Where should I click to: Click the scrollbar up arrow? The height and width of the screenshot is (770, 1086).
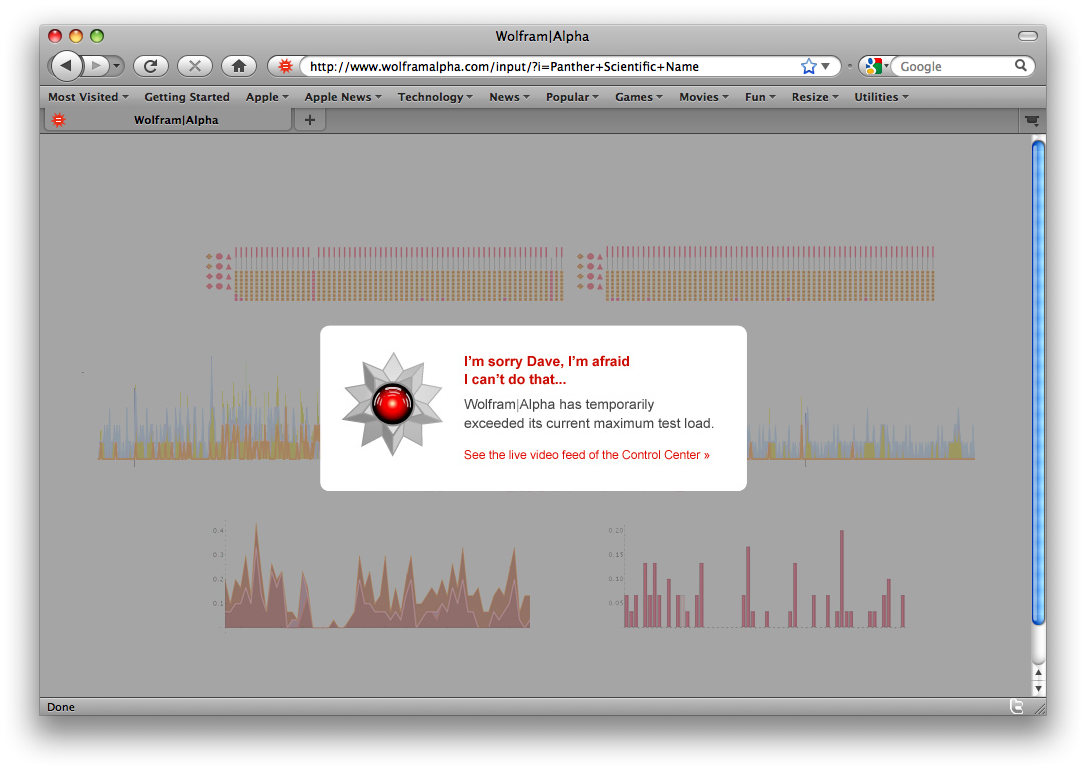click(x=1038, y=672)
